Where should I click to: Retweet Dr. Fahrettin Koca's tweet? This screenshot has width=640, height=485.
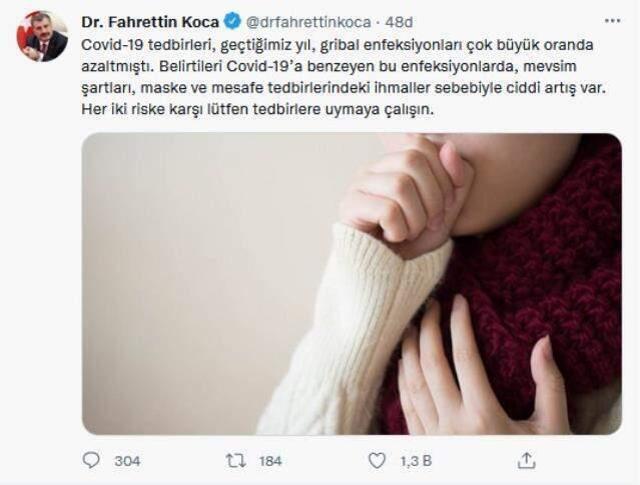235,460
